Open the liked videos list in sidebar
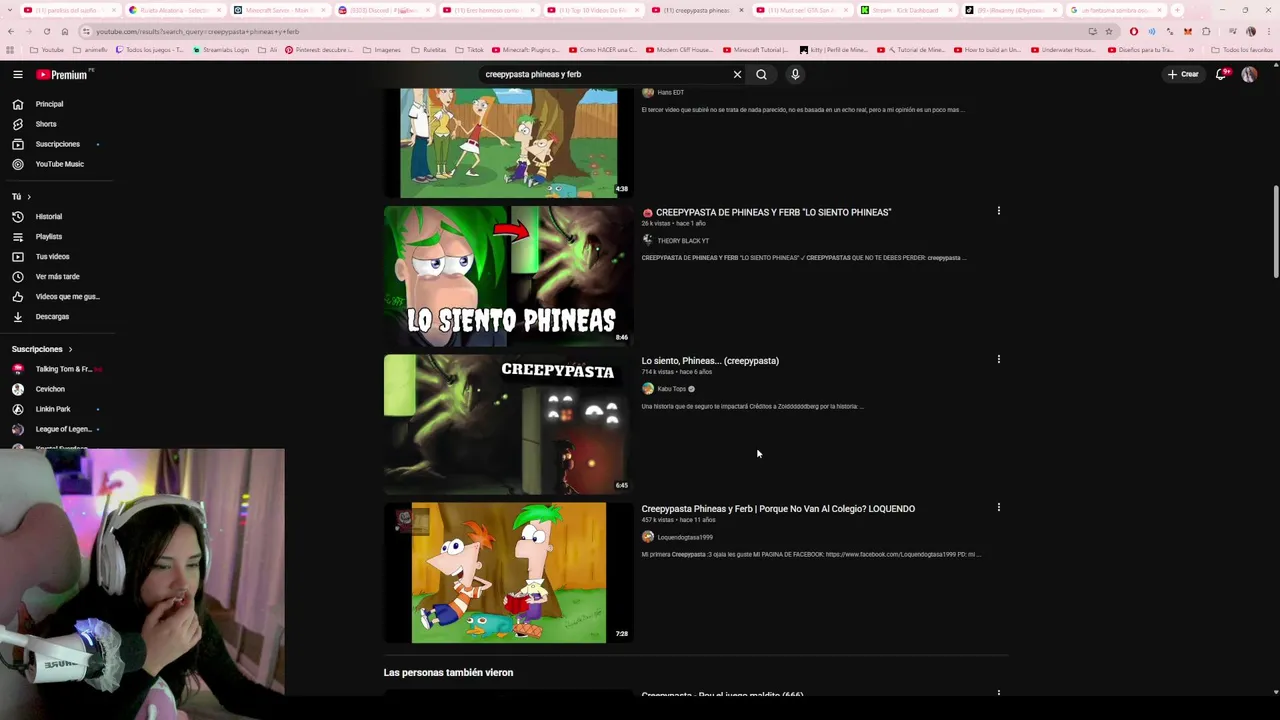The image size is (1280, 720). click(x=67, y=297)
